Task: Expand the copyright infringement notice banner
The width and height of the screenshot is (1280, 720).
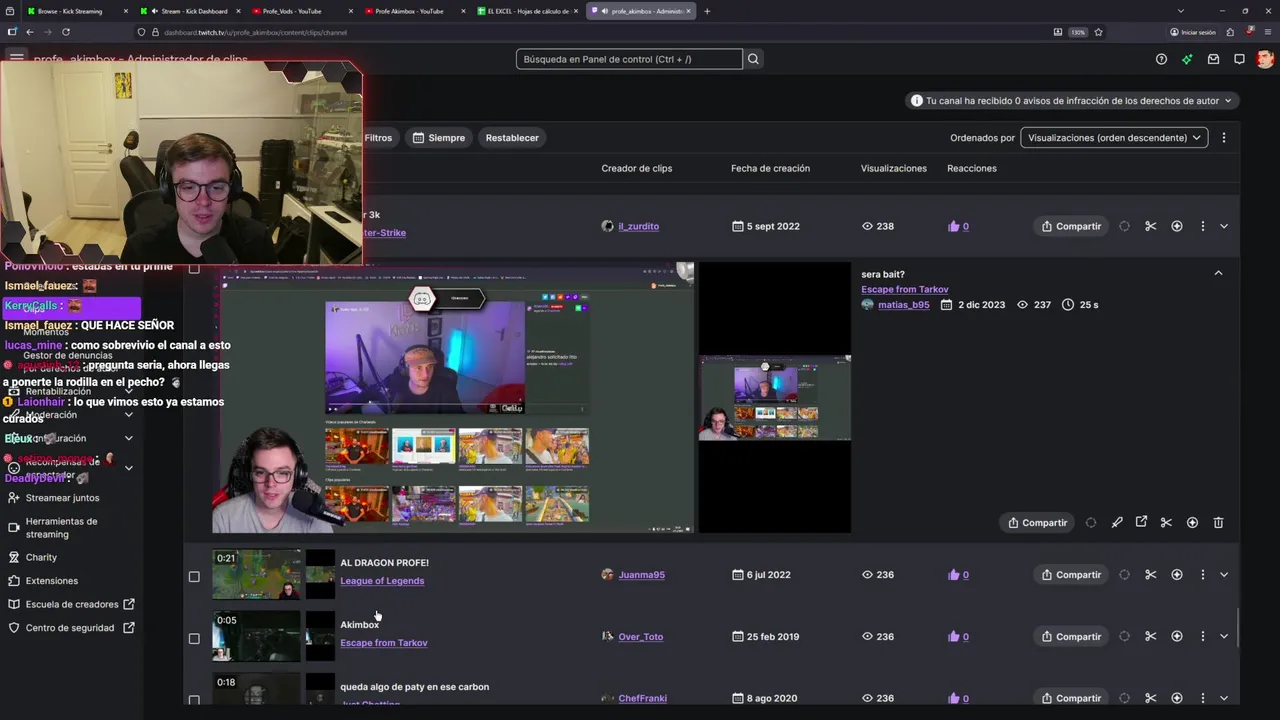Action: (1072, 100)
